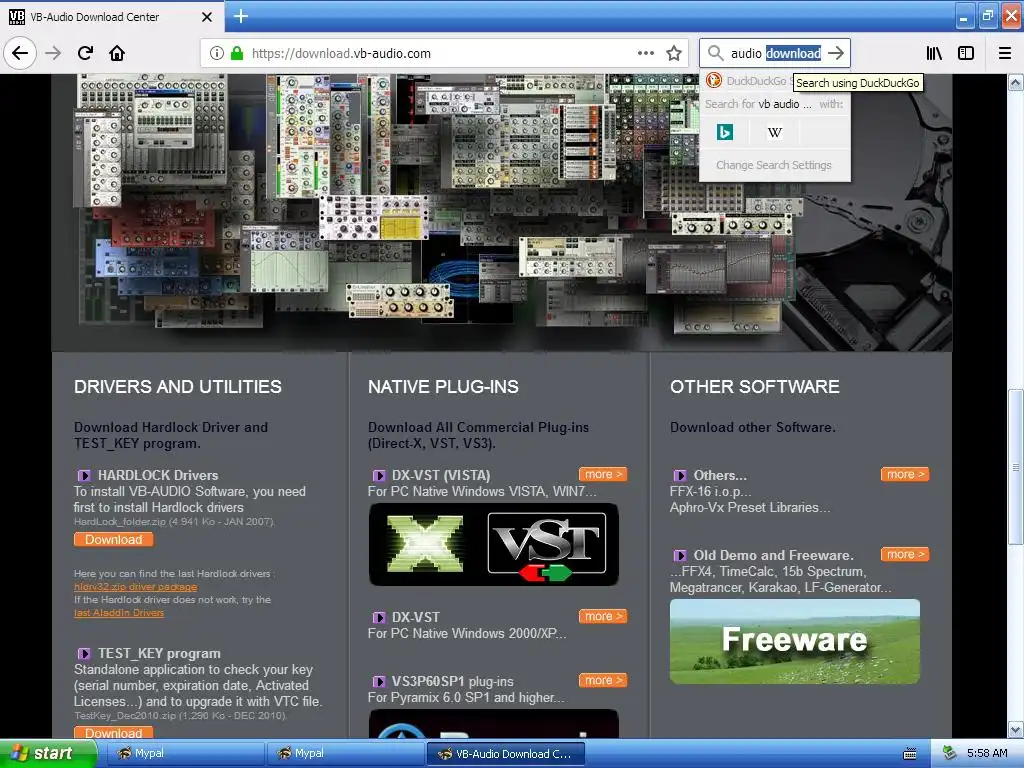This screenshot has width=1024, height=768.
Task: Open the hamburger application menu
Action: click(1005, 53)
